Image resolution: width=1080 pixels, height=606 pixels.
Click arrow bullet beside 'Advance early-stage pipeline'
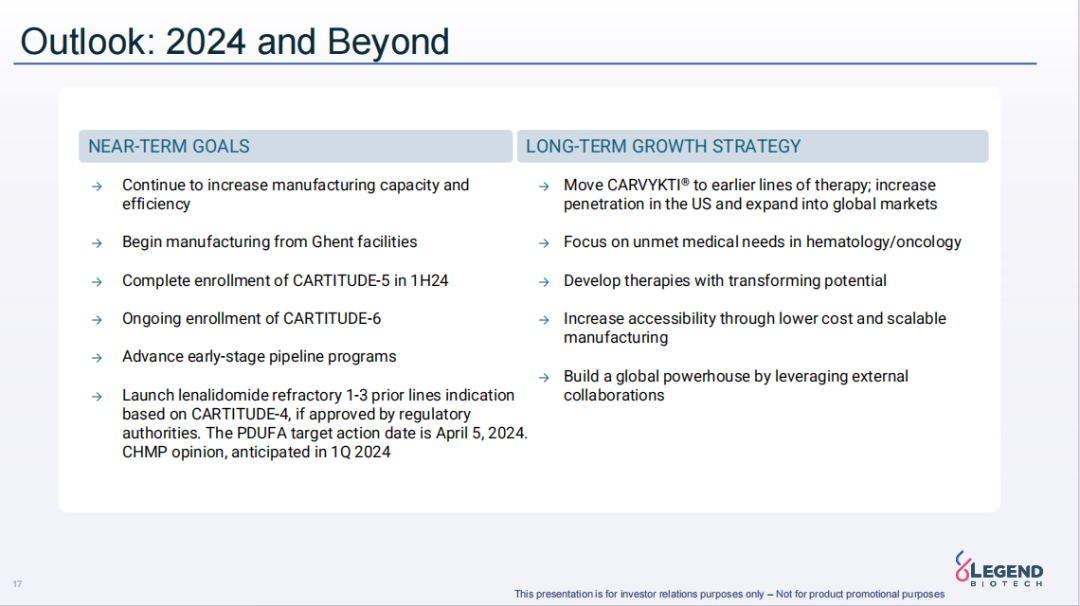[x=97, y=357]
